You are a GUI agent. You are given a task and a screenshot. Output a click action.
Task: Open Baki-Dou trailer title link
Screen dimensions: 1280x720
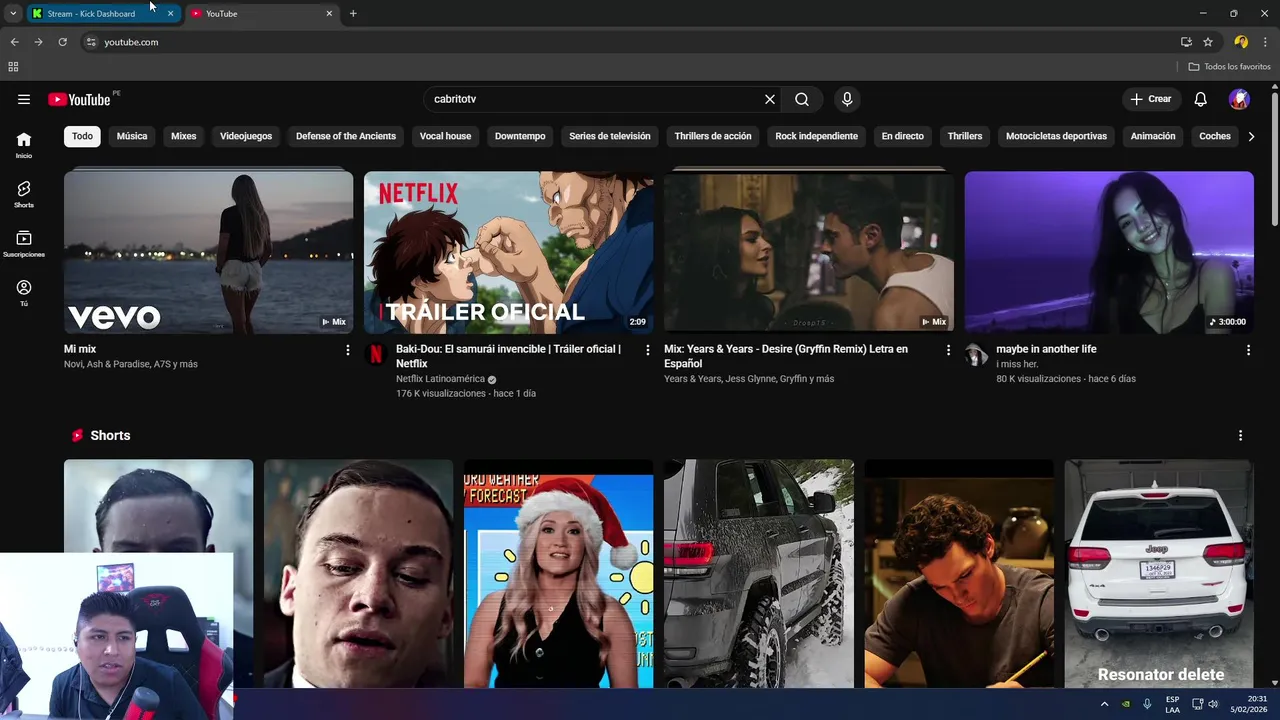tap(508, 356)
